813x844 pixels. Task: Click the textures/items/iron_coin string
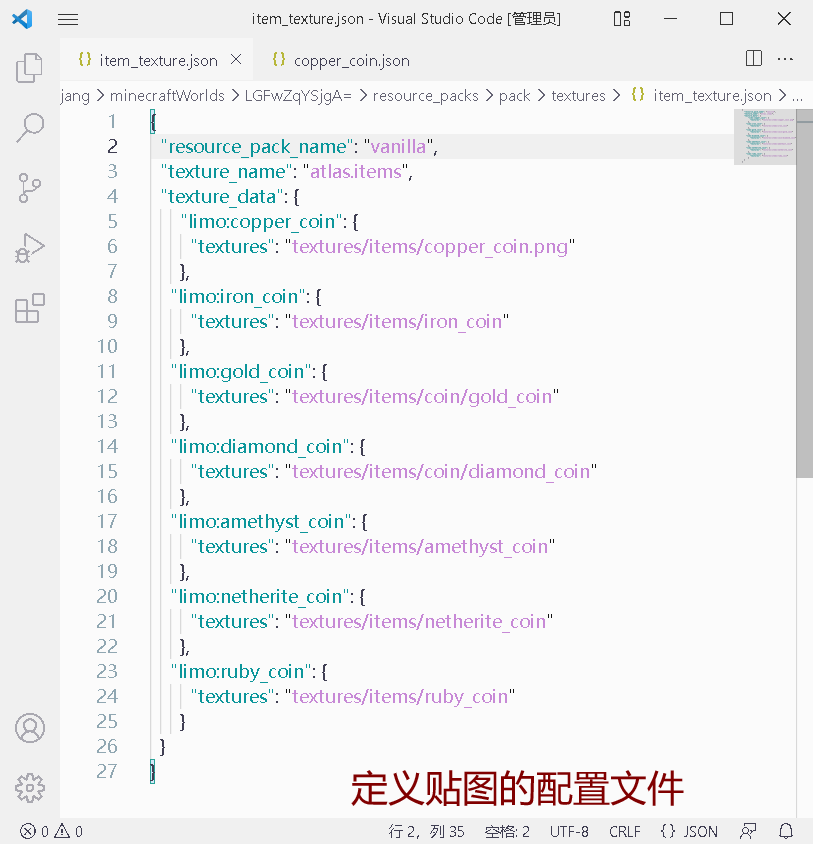[396, 321]
